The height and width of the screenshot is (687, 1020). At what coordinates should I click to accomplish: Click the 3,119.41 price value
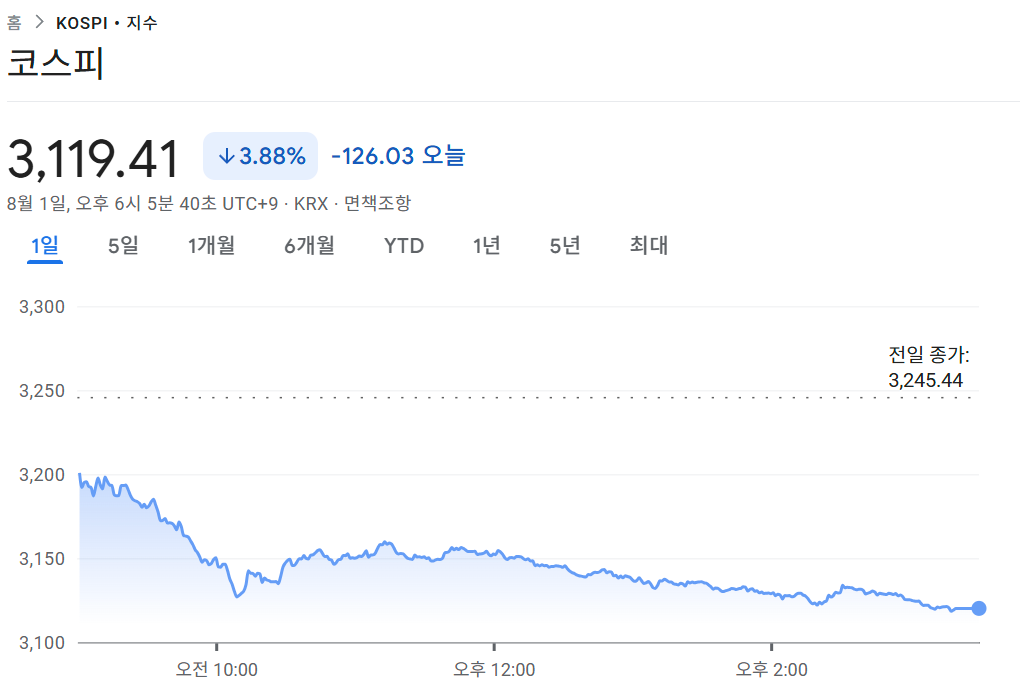97,155
